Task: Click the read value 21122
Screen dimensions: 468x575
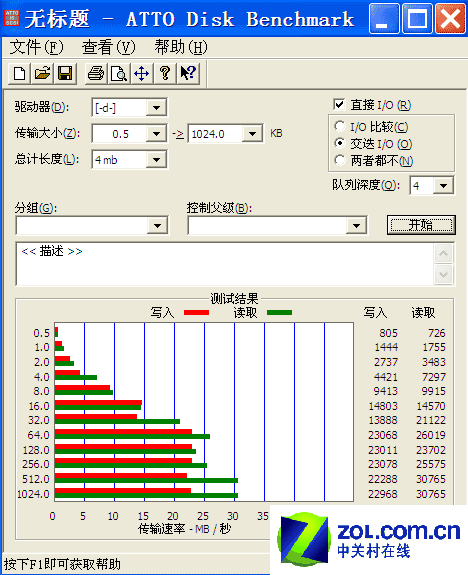Action: point(431,420)
